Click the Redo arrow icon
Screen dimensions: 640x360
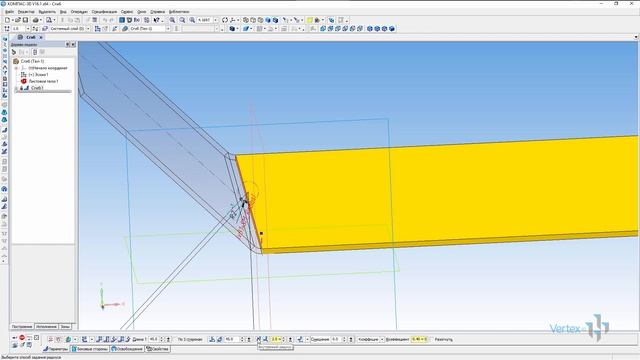[x=111, y=20]
